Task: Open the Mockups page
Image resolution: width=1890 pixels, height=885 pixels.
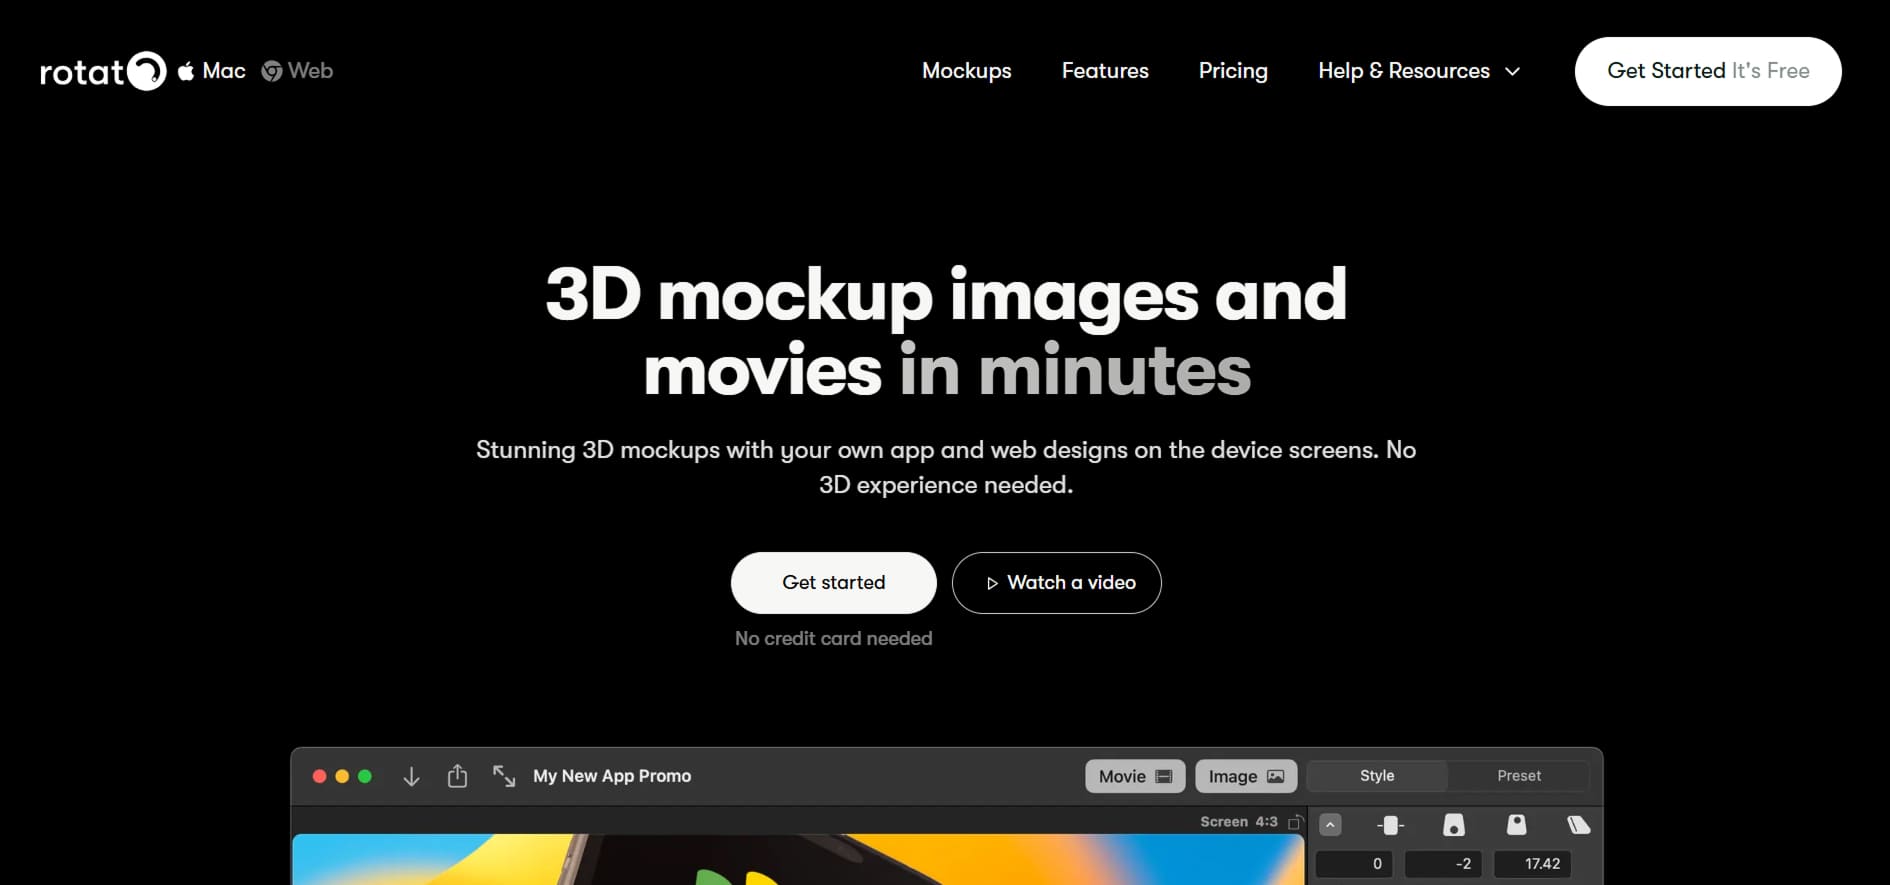Action: coord(966,71)
